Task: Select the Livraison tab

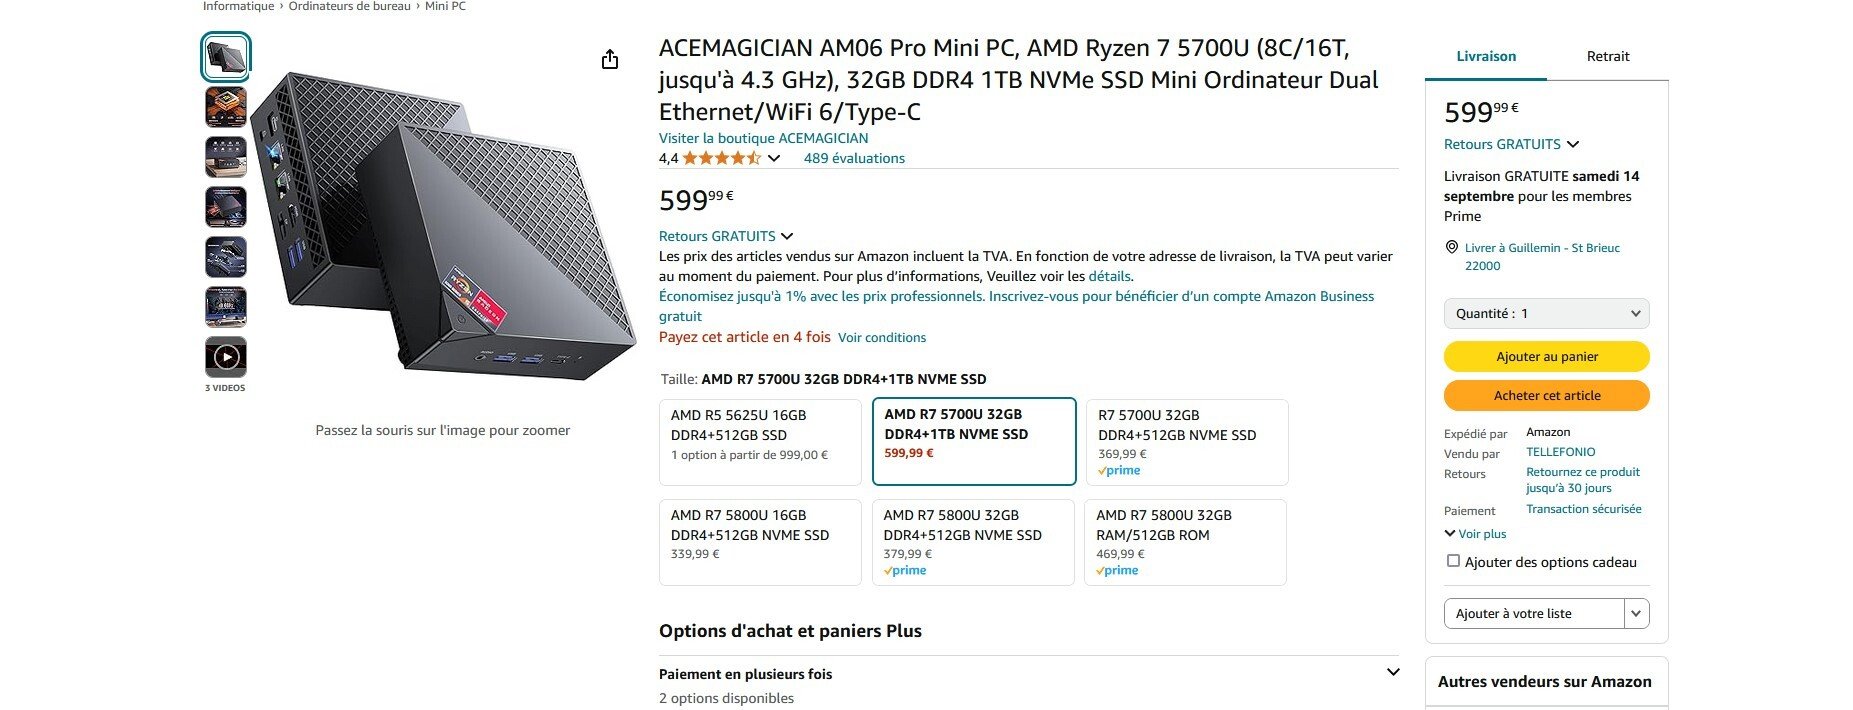Action: click(x=1486, y=57)
